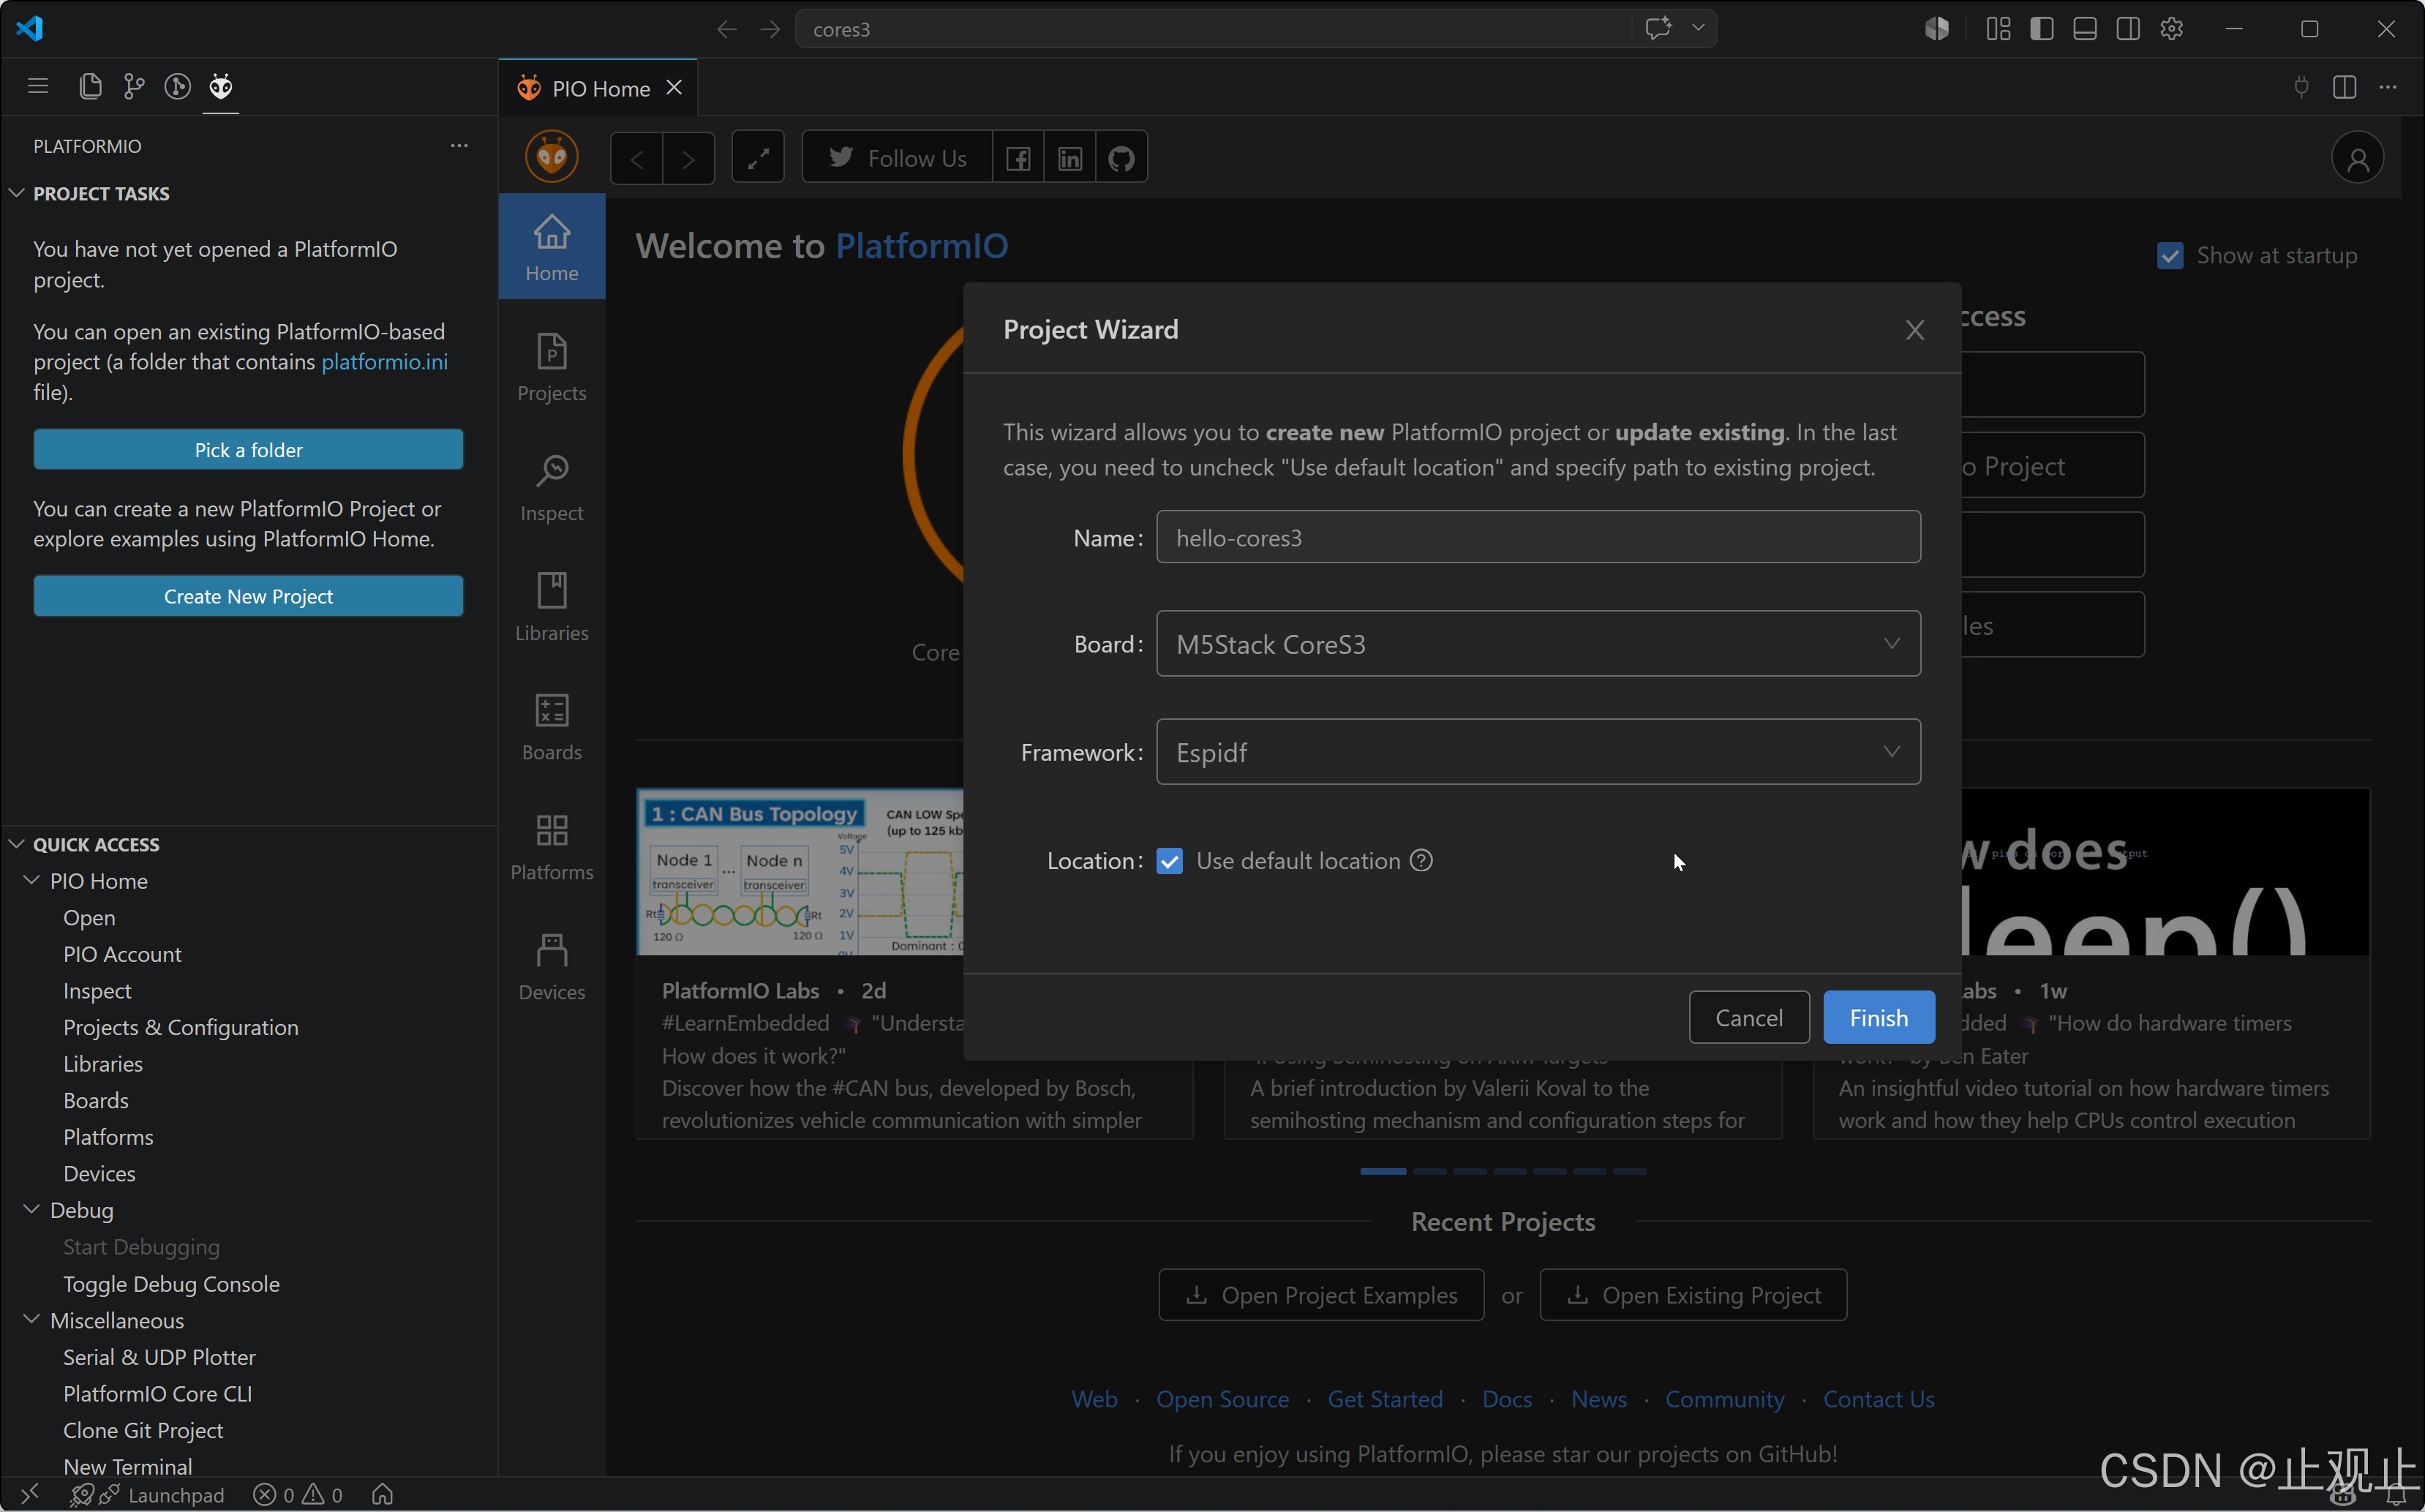Open the Board dropdown showing M5Stack CoreS3
Image resolution: width=2425 pixels, height=1512 pixels.
coord(1538,644)
